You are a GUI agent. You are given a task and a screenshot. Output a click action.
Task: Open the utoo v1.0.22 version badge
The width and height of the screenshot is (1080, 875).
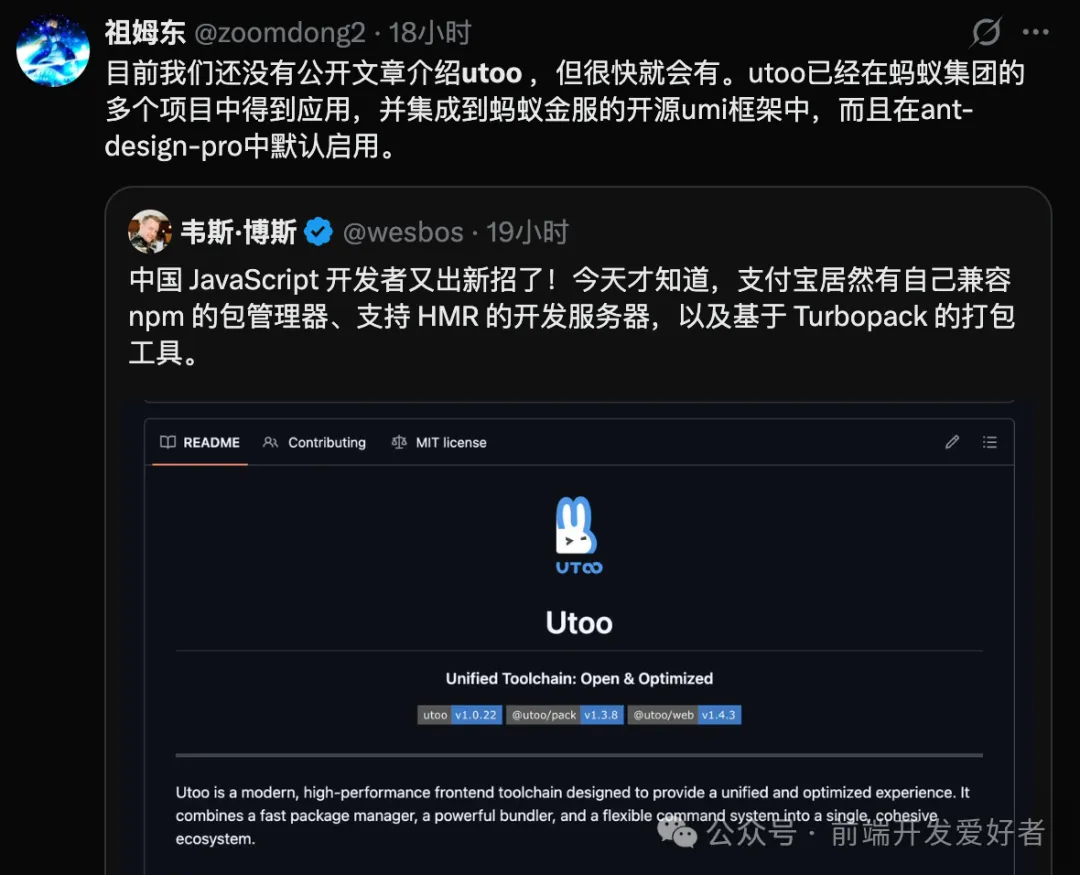pyautogui.click(x=459, y=714)
